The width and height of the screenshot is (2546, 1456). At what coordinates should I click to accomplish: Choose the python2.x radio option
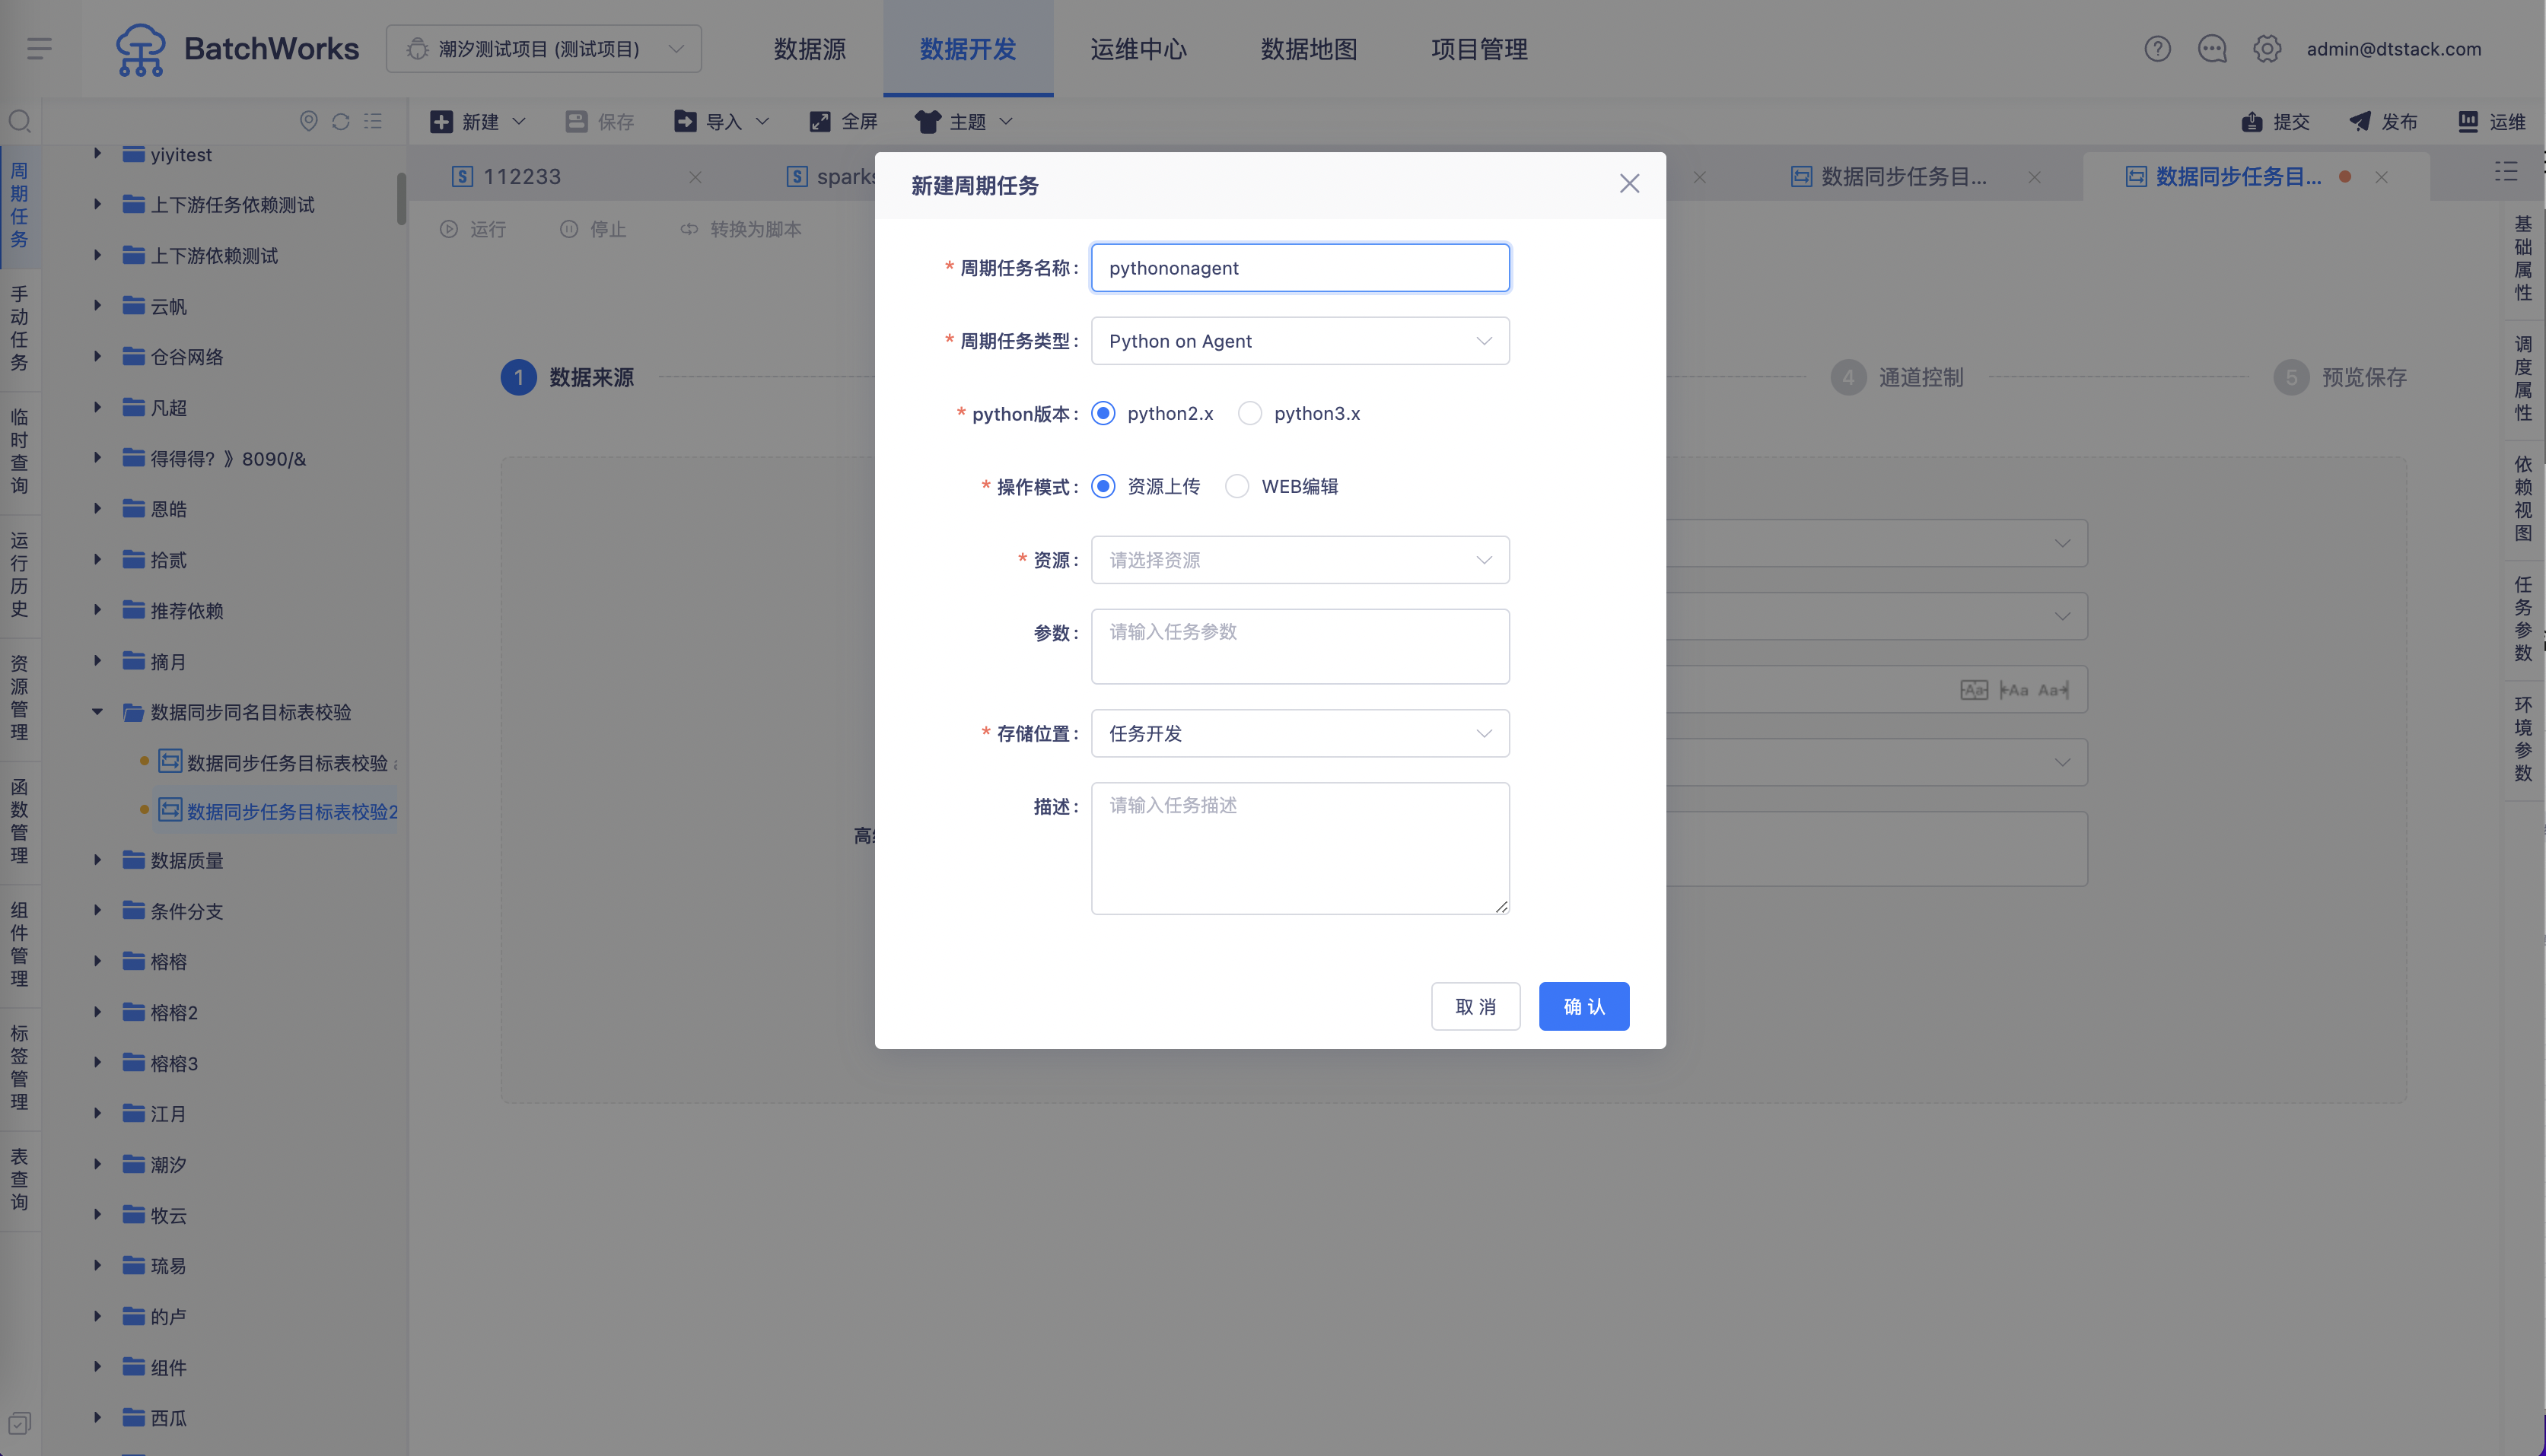(x=1103, y=413)
